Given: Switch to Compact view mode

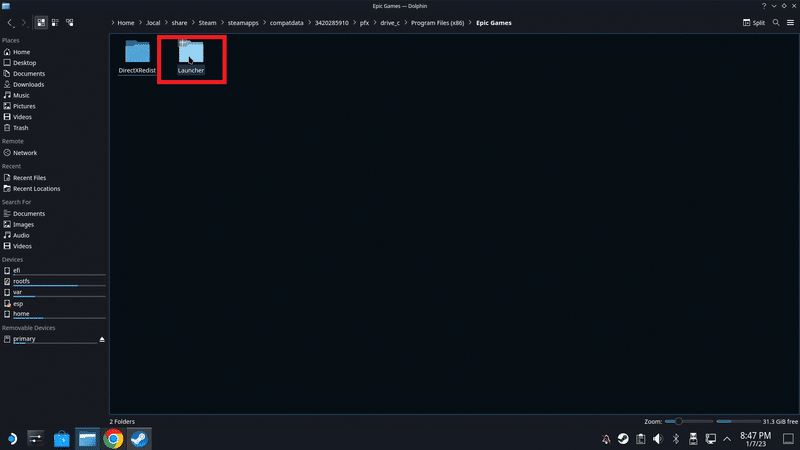Looking at the screenshot, I should (x=55, y=22).
